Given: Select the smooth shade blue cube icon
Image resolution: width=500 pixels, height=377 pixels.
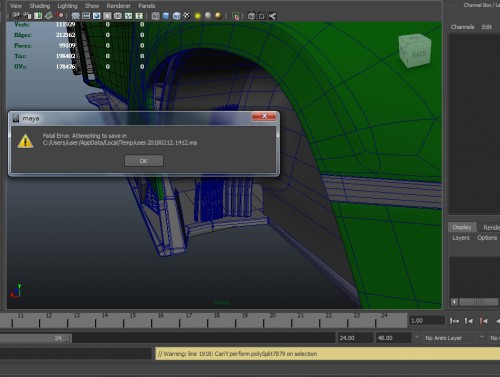Looking at the screenshot, I should pyautogui.click(x=166, y=16).
